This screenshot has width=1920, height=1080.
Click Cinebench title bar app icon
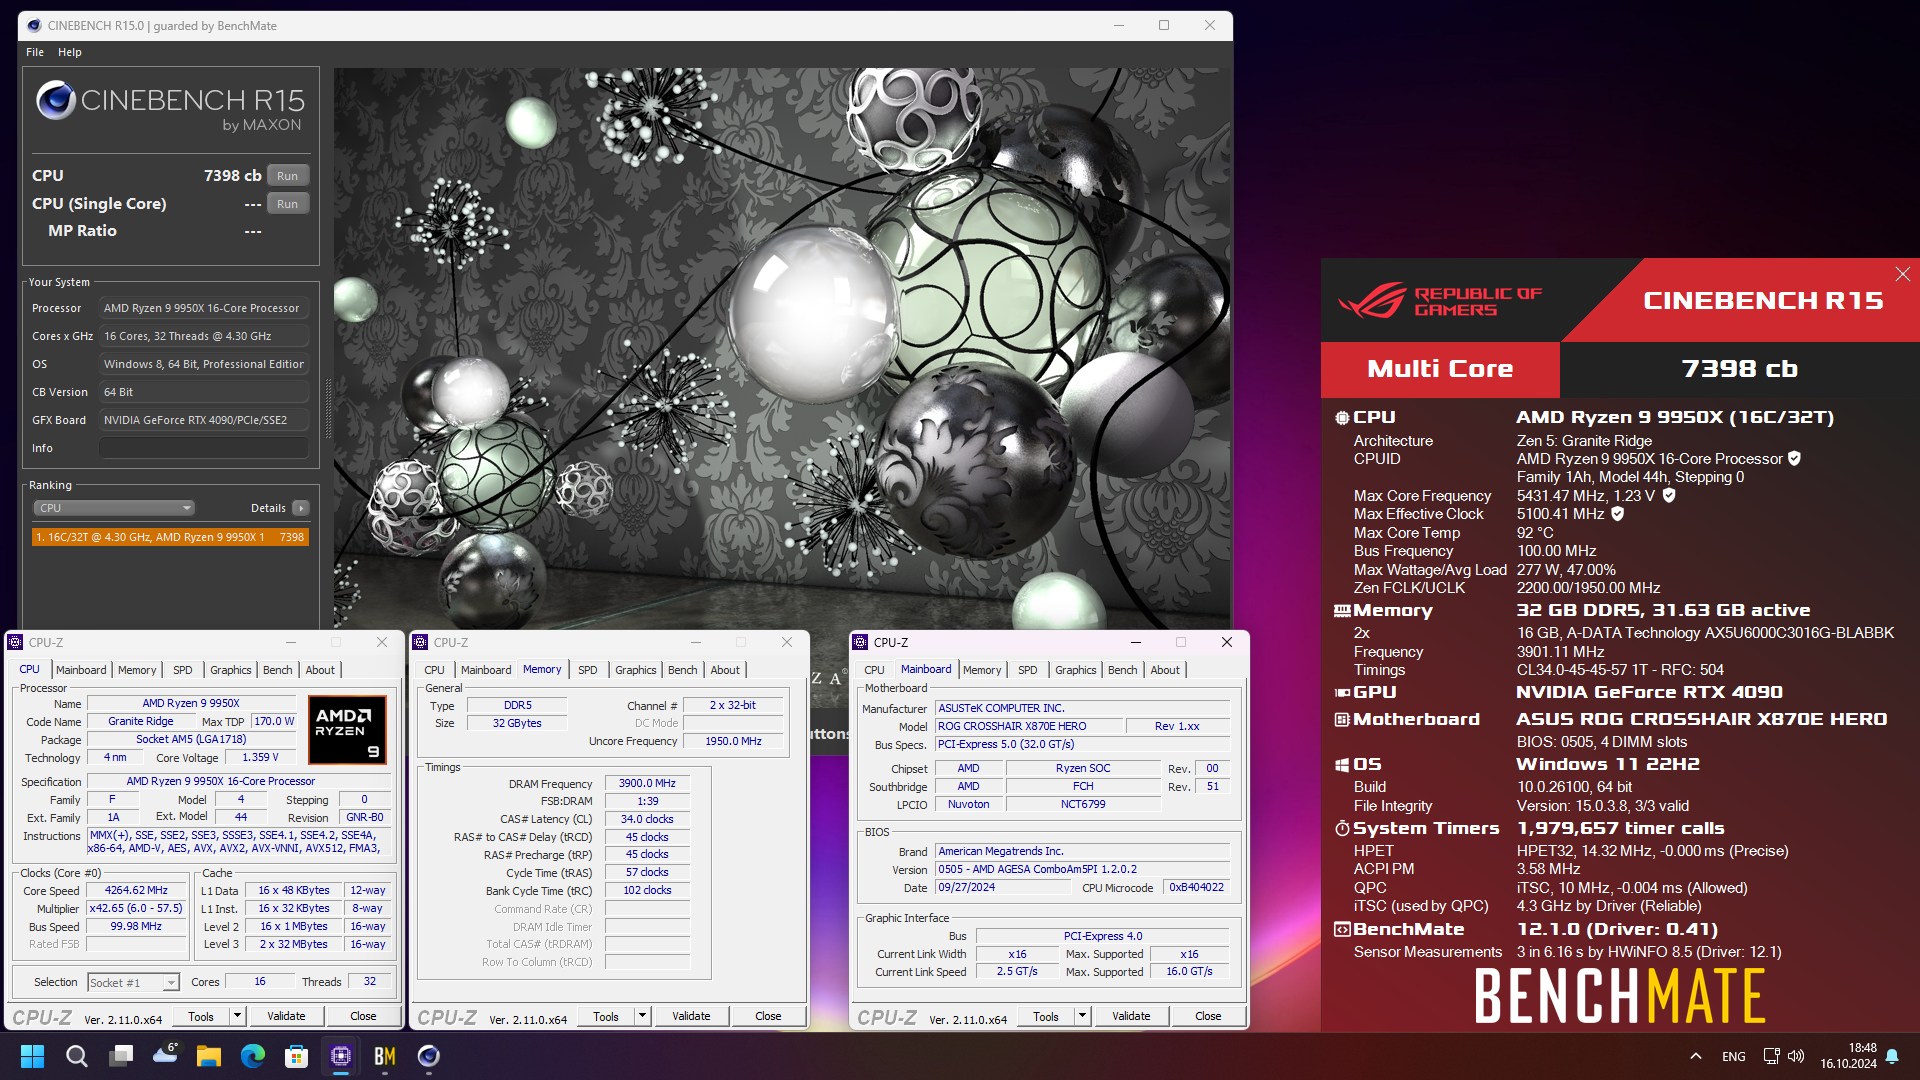coord(34,25)
